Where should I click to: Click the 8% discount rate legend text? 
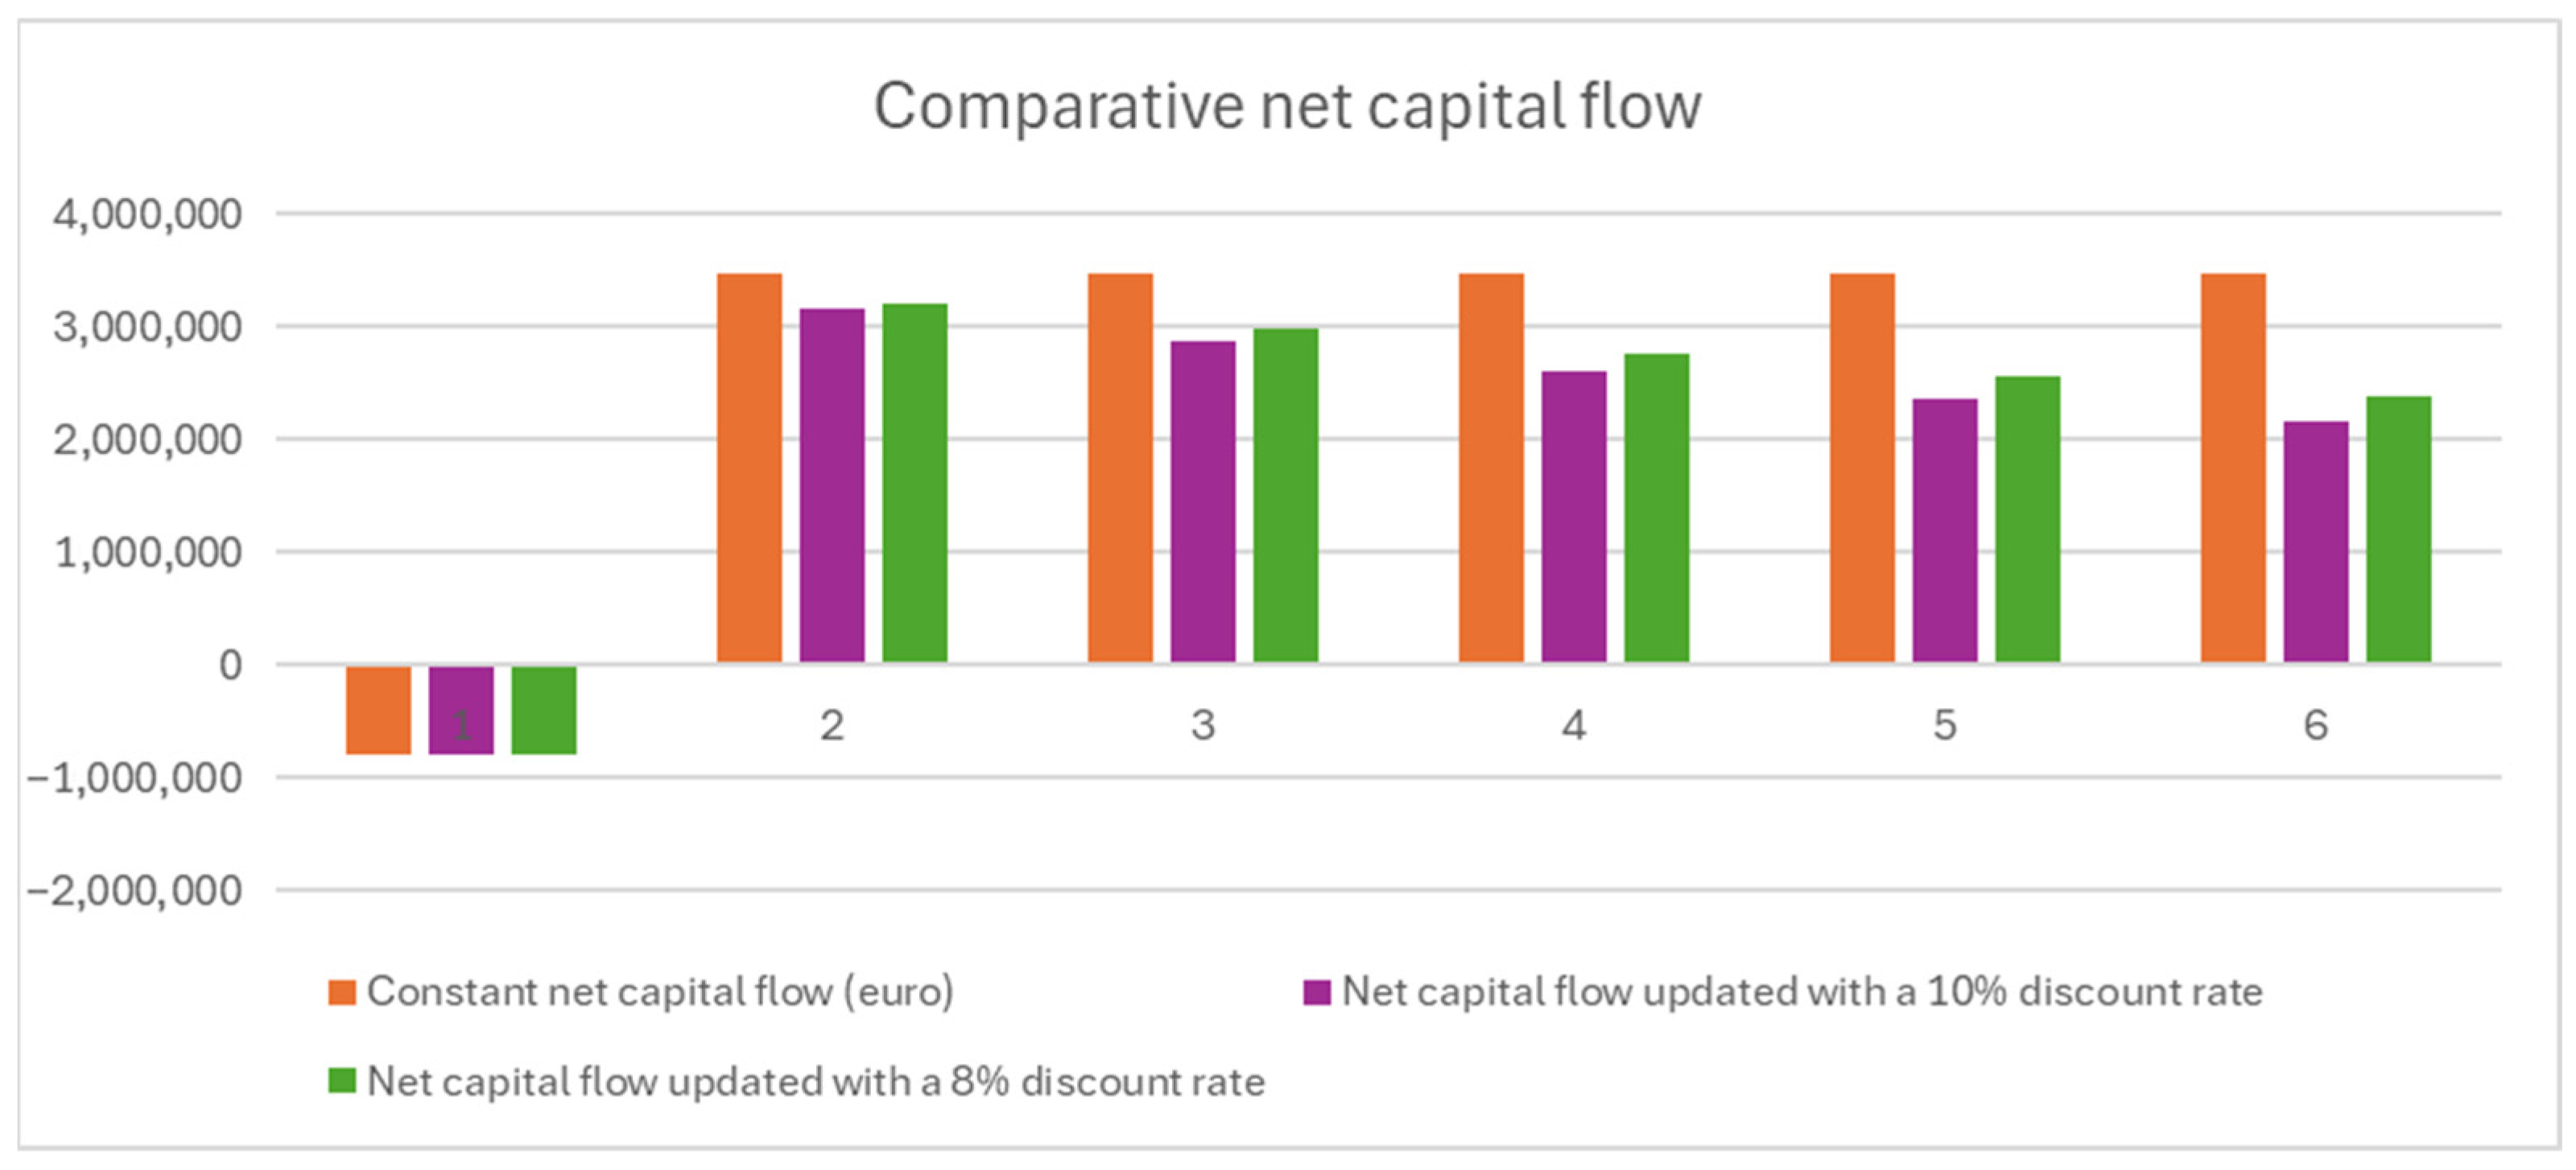point(815,1081)
